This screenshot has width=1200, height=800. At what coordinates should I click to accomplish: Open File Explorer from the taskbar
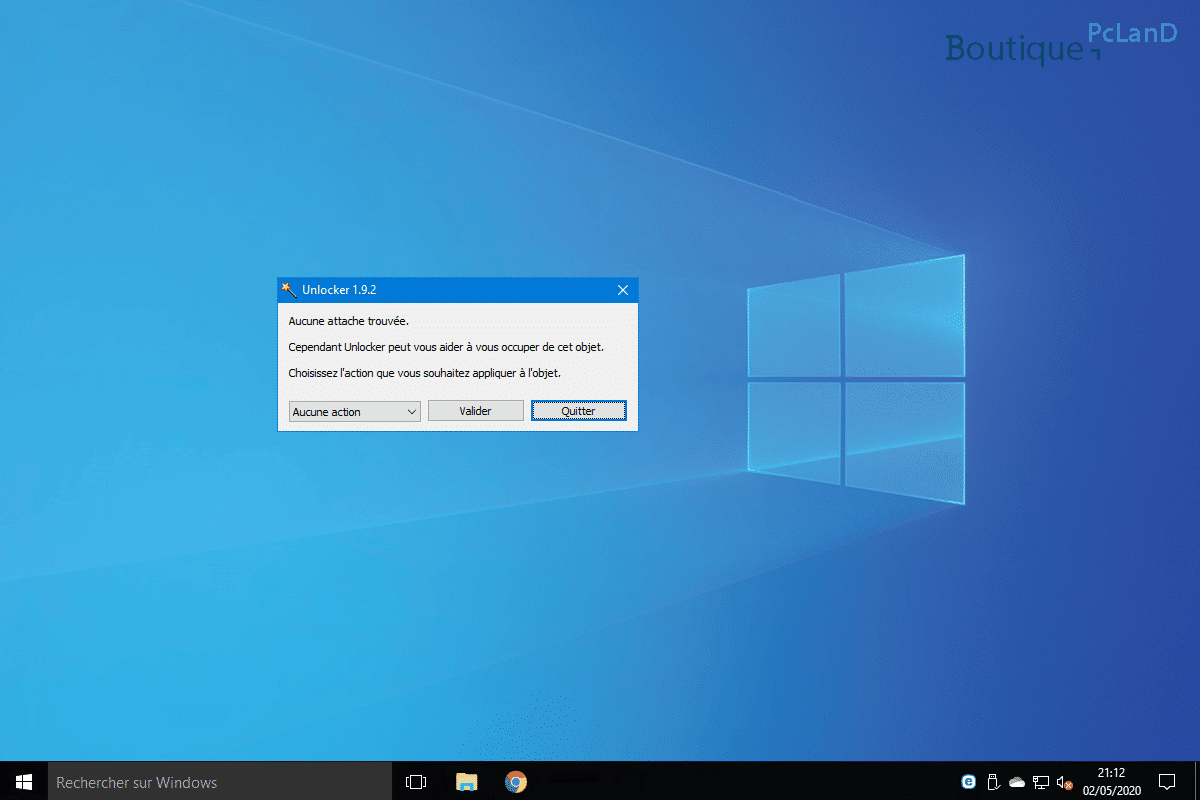pos(466,782)
